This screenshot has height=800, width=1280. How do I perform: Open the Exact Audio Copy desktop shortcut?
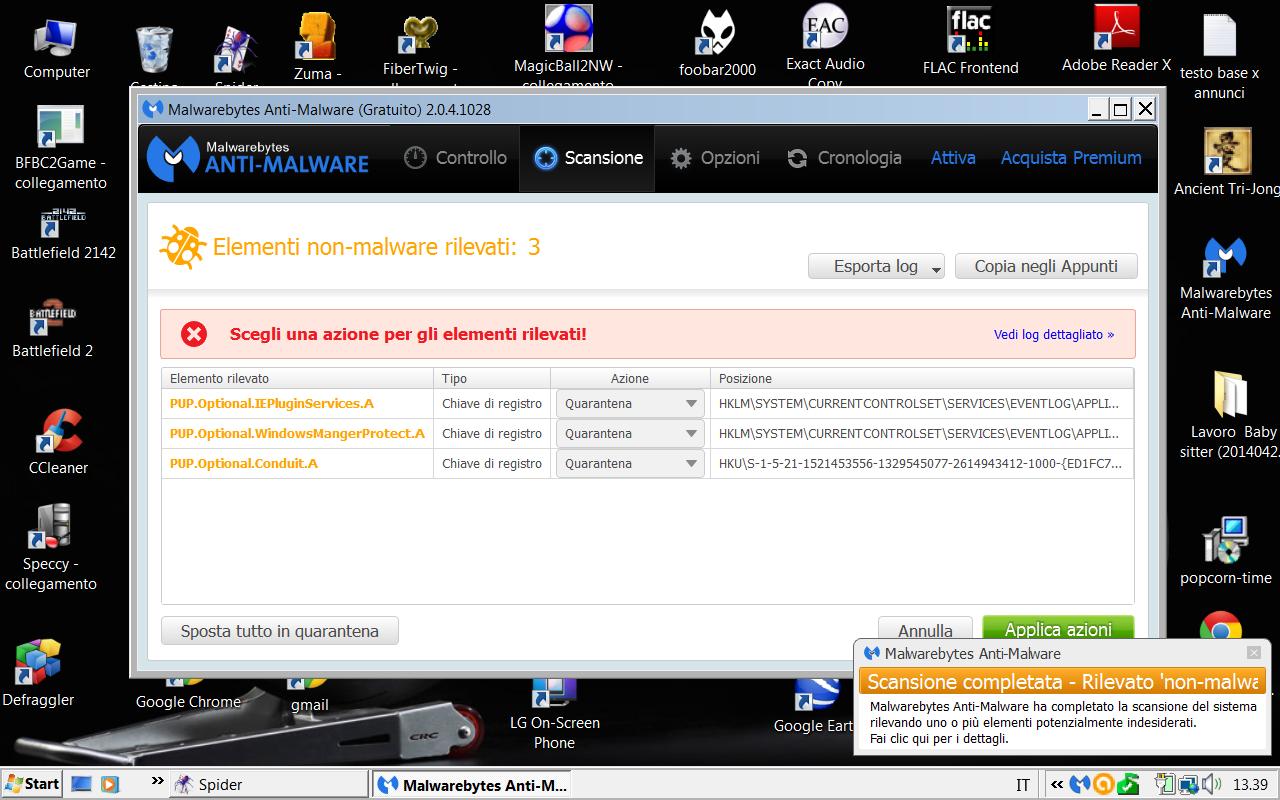tap(825, 45)
